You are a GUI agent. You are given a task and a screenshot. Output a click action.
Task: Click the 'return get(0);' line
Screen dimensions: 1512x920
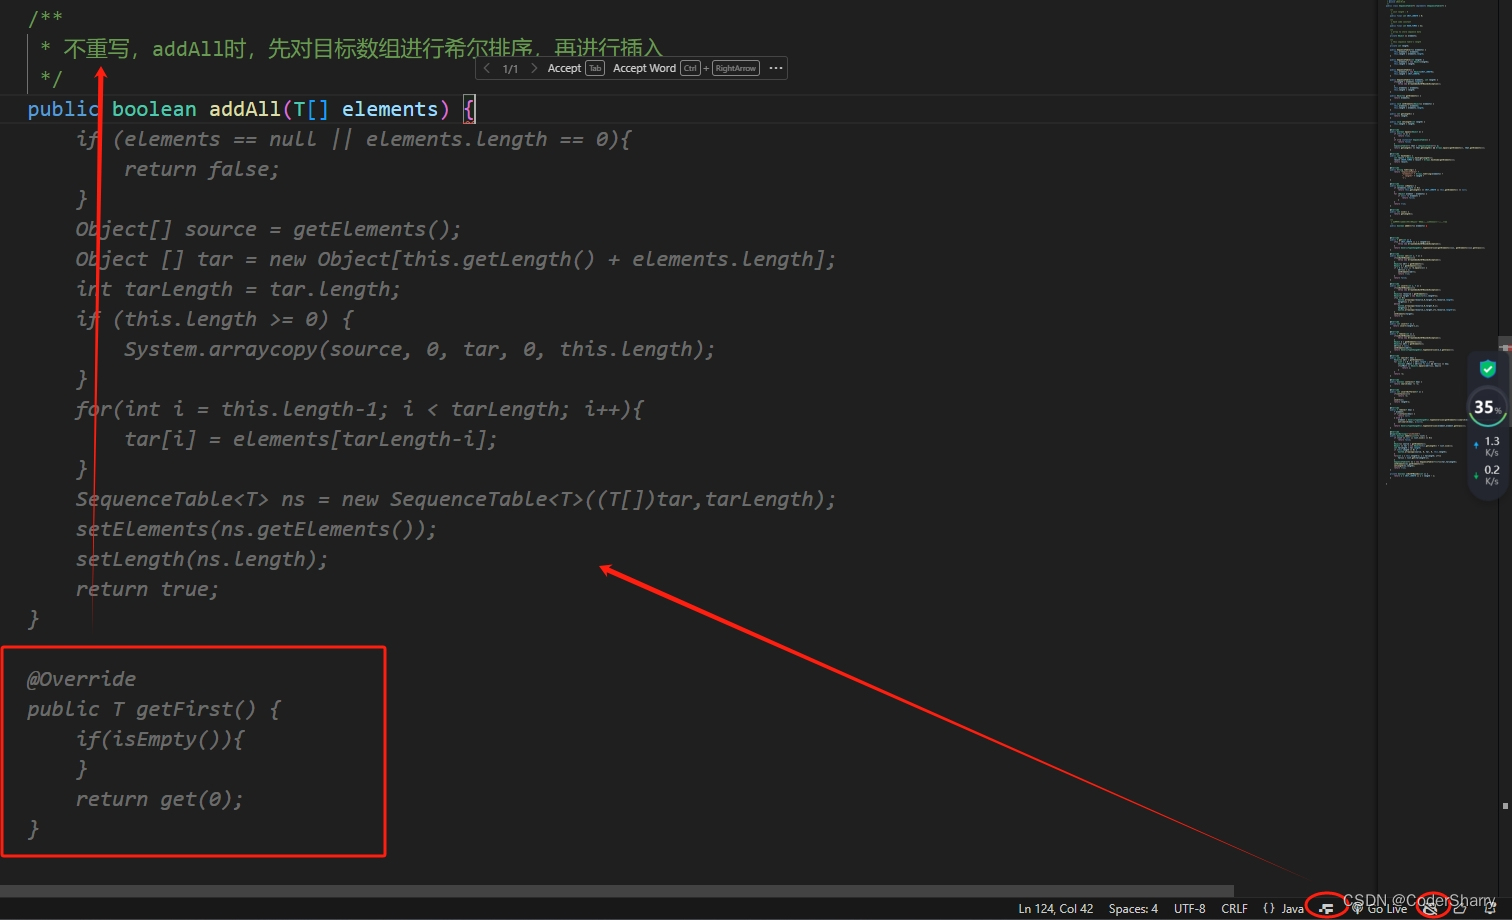click(x=159, y=799)
